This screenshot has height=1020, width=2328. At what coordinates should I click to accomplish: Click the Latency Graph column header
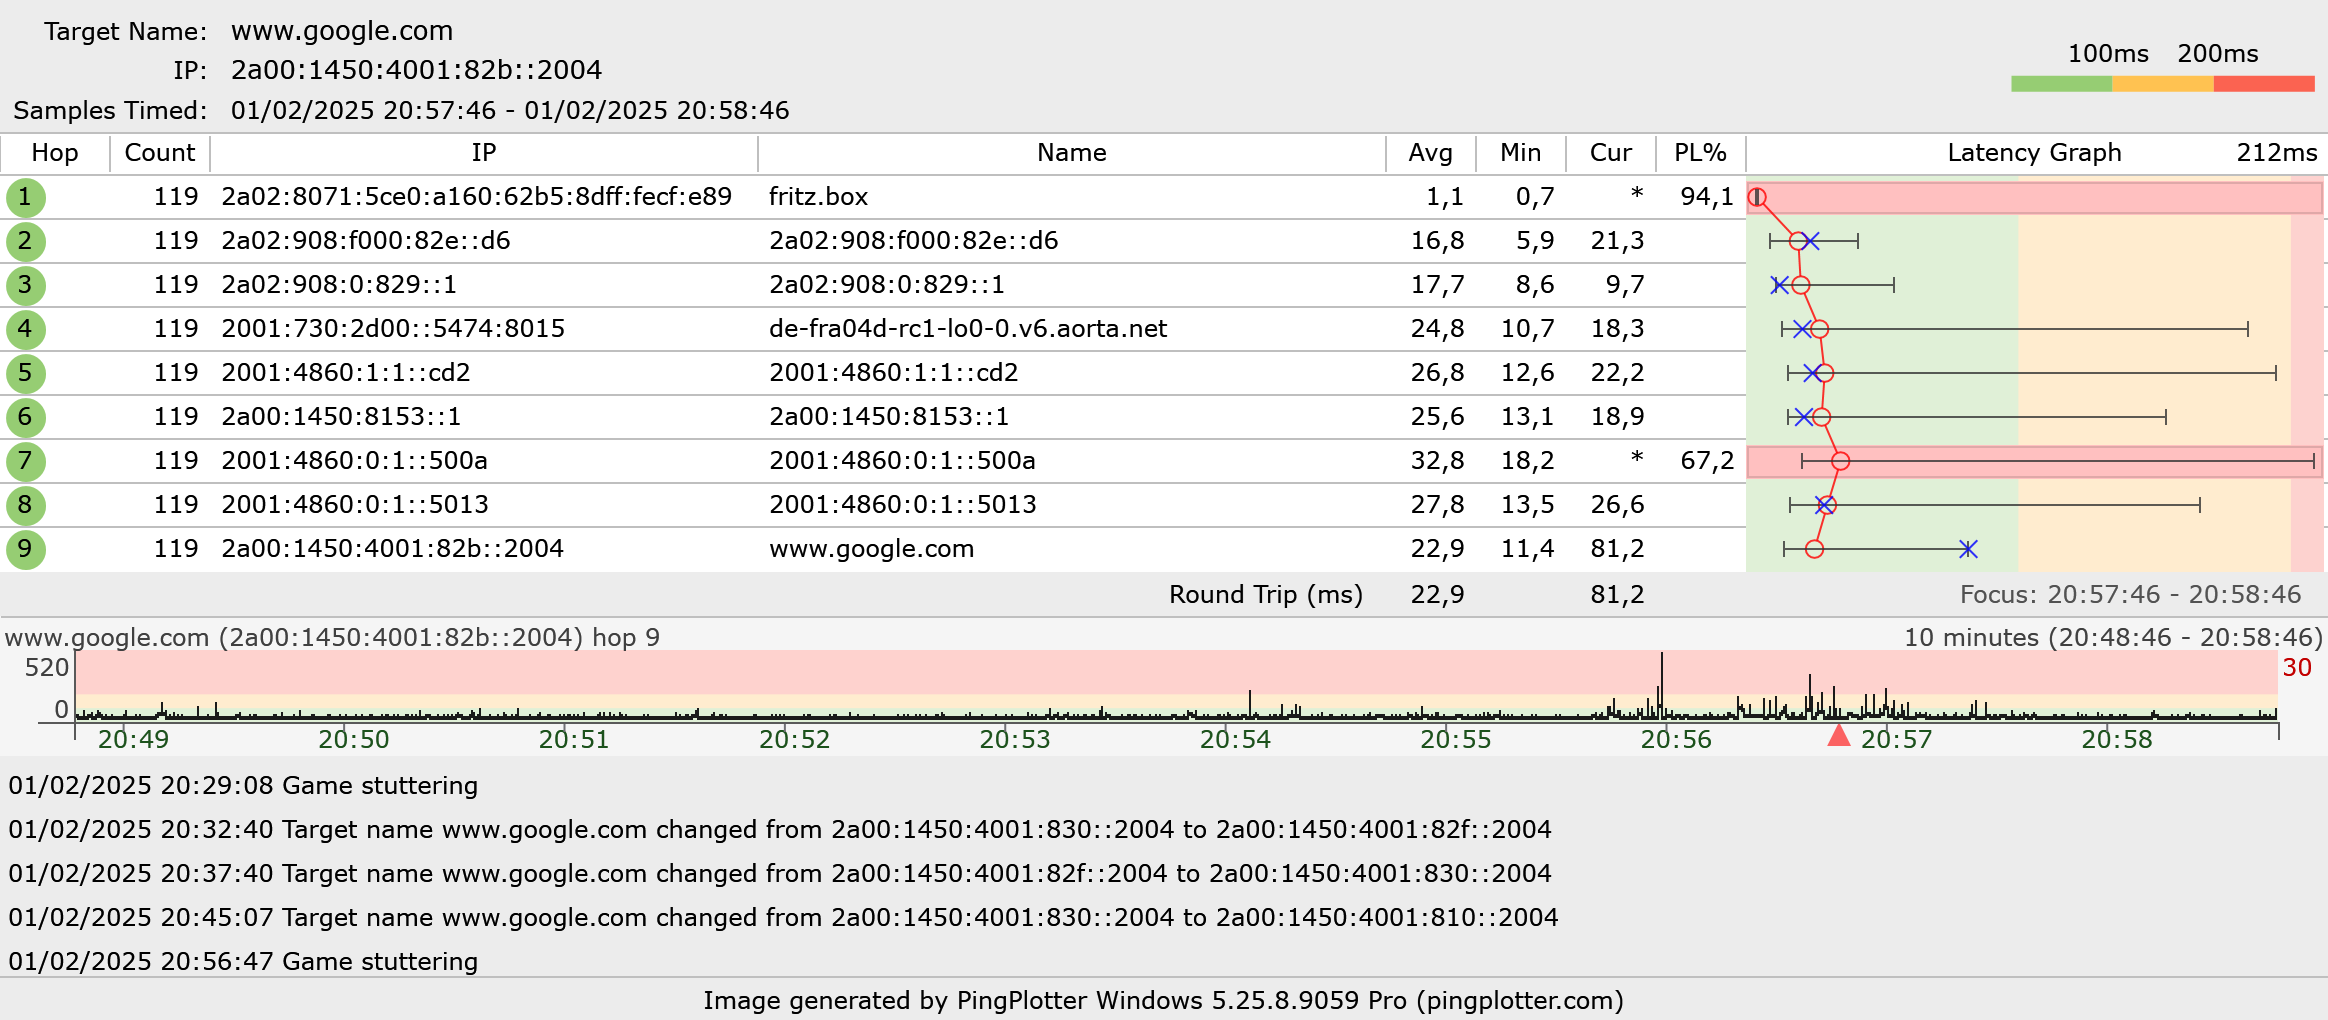click(x=2034, y=153)
